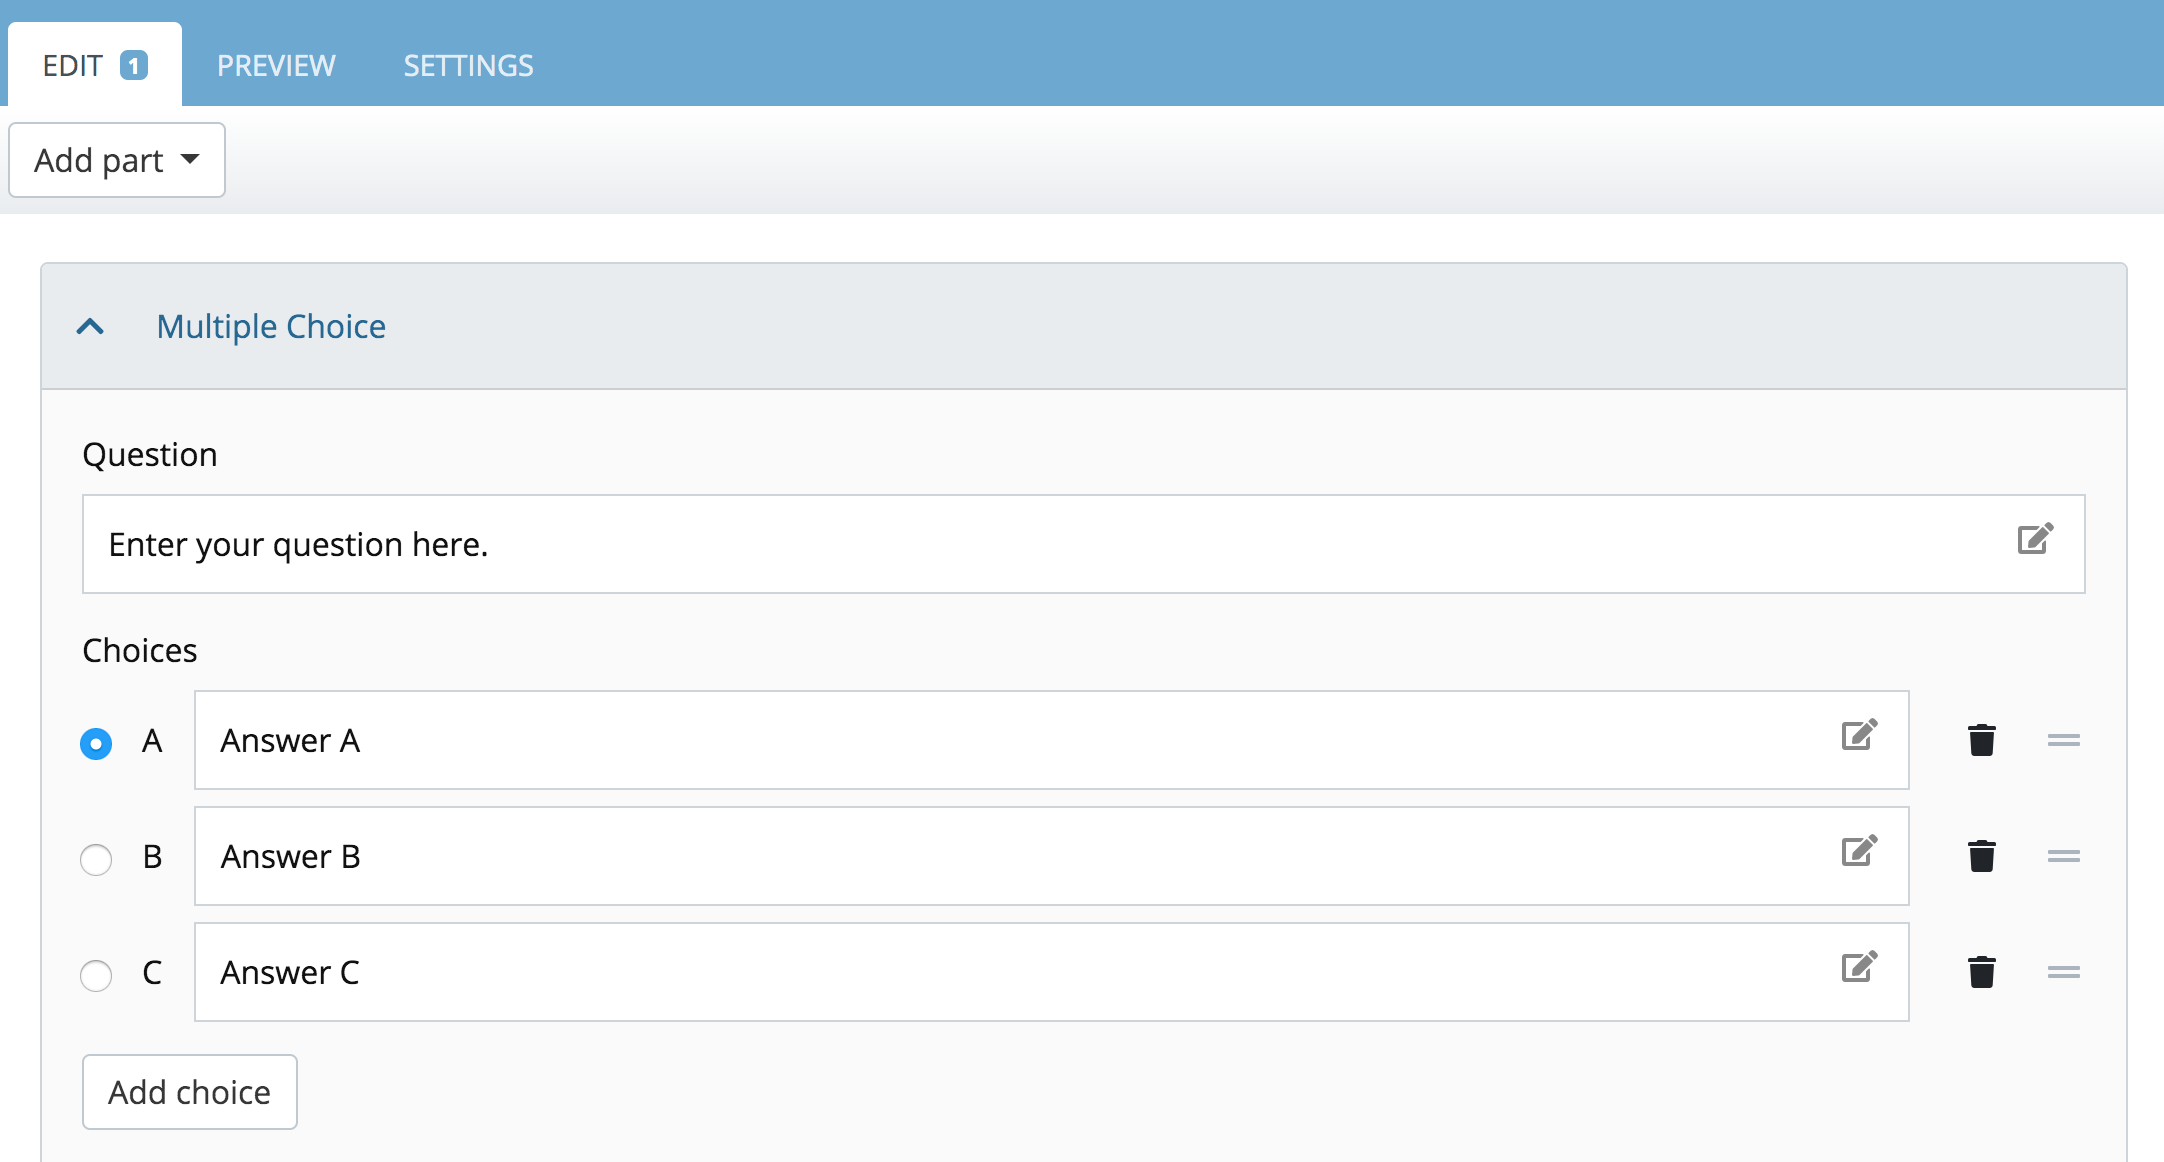Screen dimensions: 2164x1162
Task: Click into the question text field
Action: (1084, 544)
